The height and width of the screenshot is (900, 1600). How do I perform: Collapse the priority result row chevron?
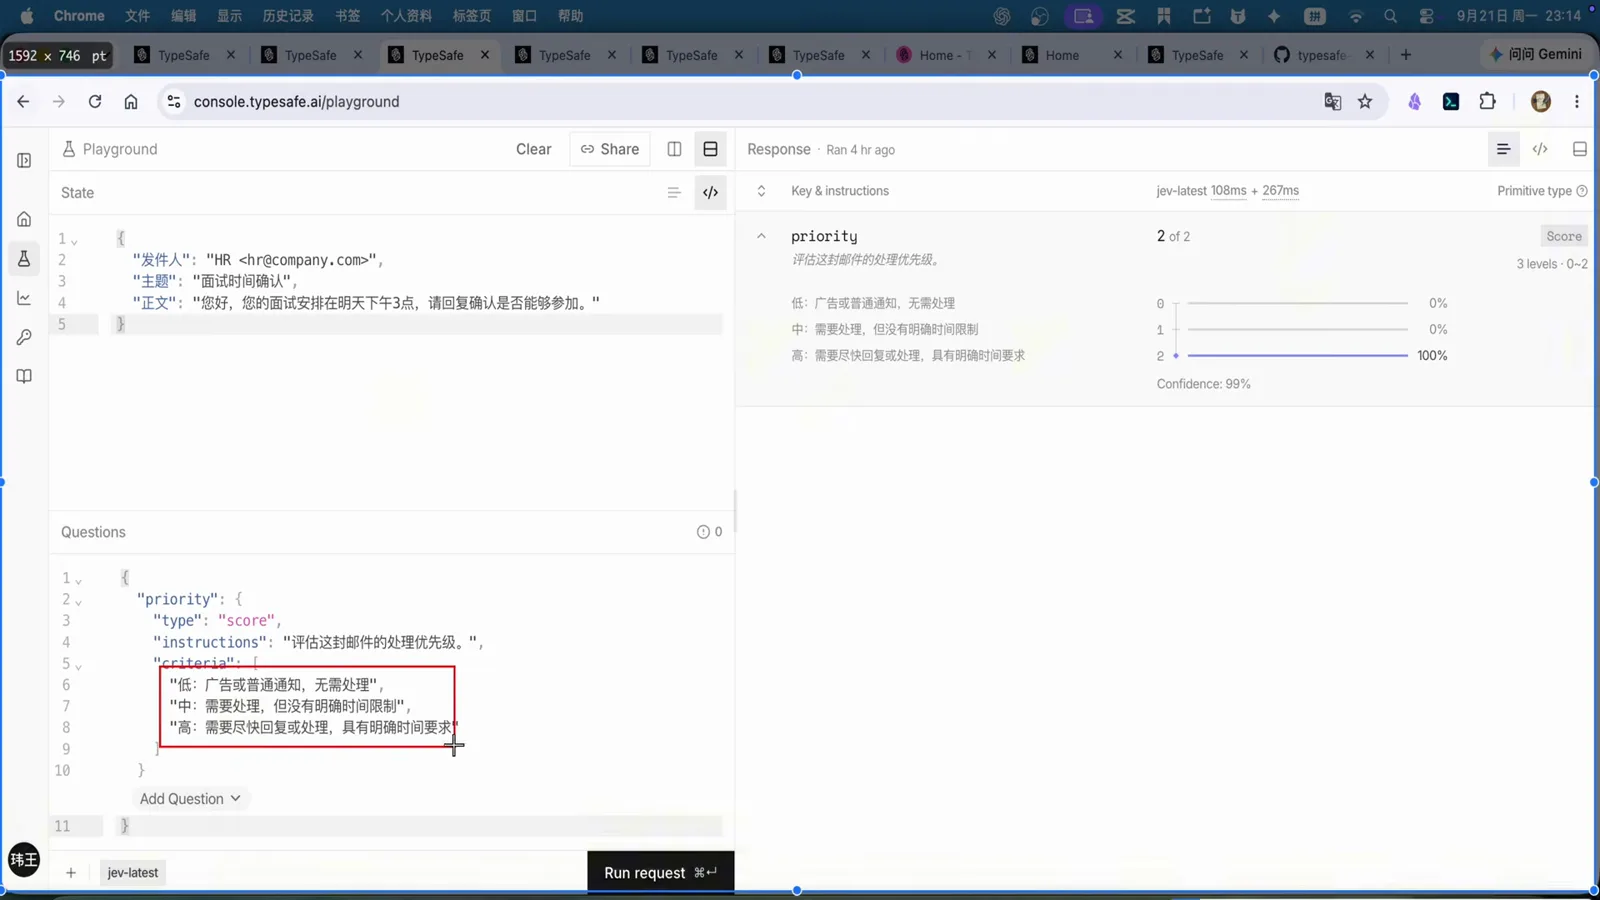pos(761,236)
